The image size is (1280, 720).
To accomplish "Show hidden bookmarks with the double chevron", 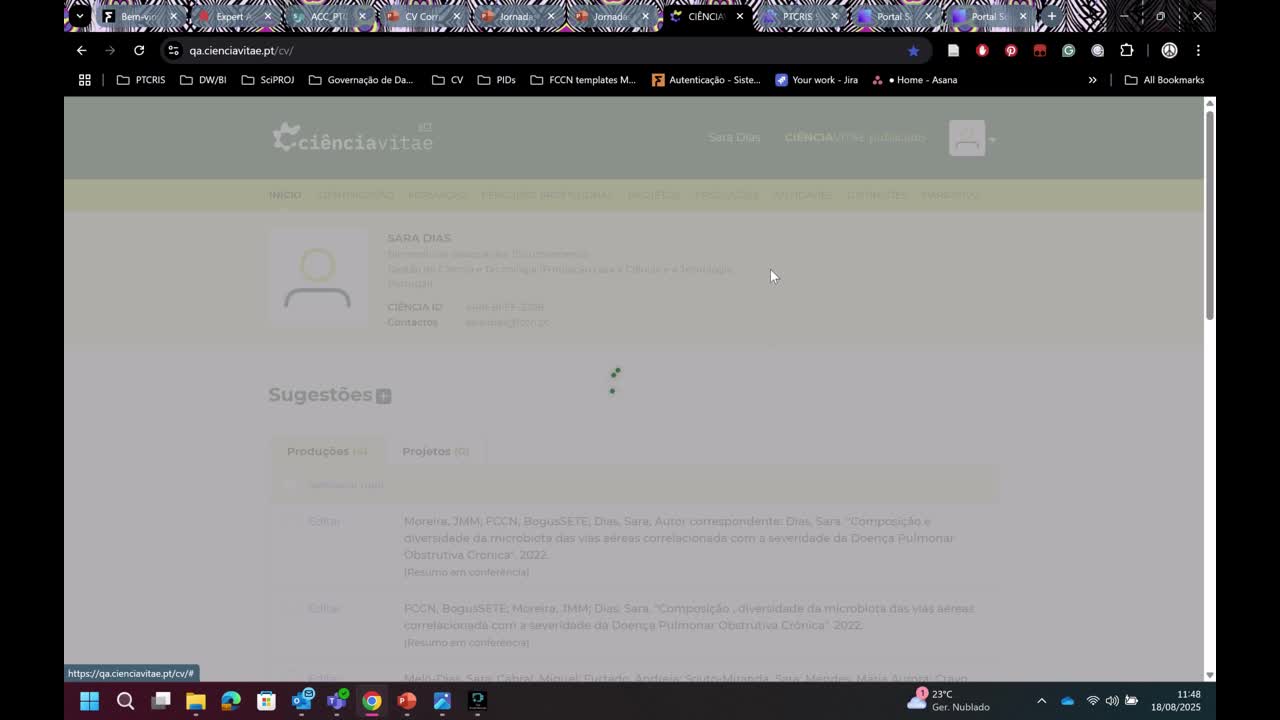I will 1092,80.
